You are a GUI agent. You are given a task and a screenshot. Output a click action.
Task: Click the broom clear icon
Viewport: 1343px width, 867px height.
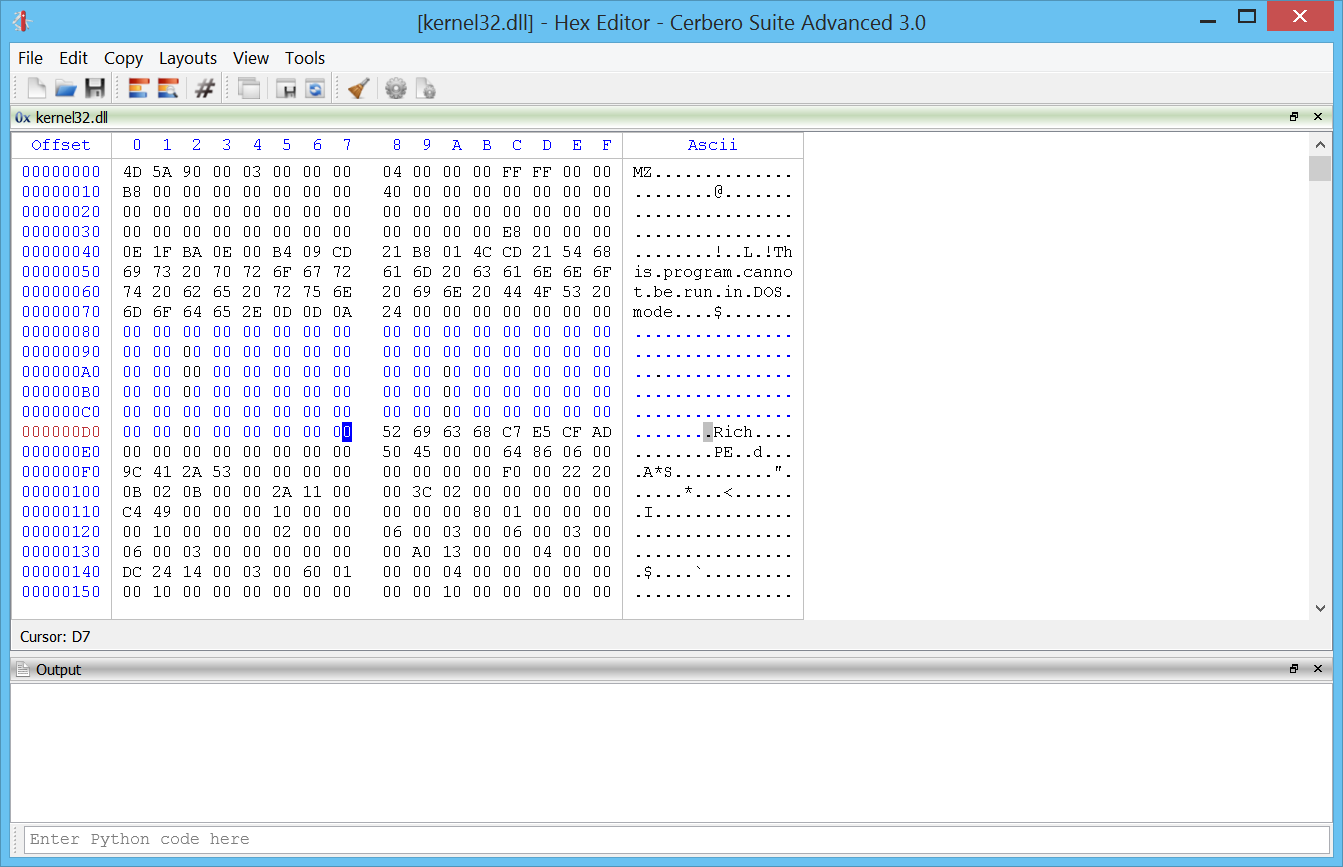click(x=359, y=89)
